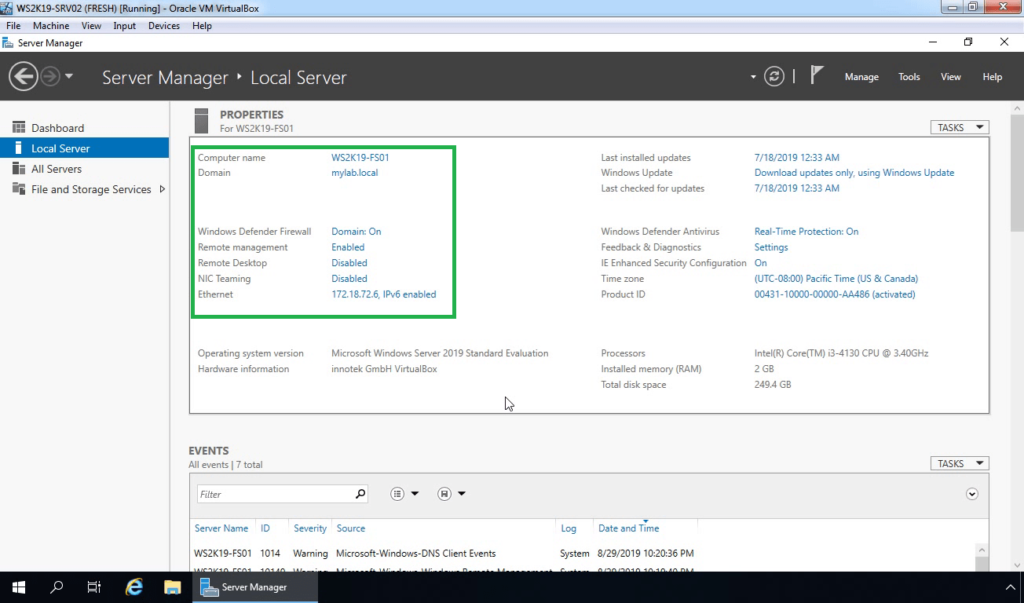
Task: Click Last checked for updates date
Action: (797, 188)
